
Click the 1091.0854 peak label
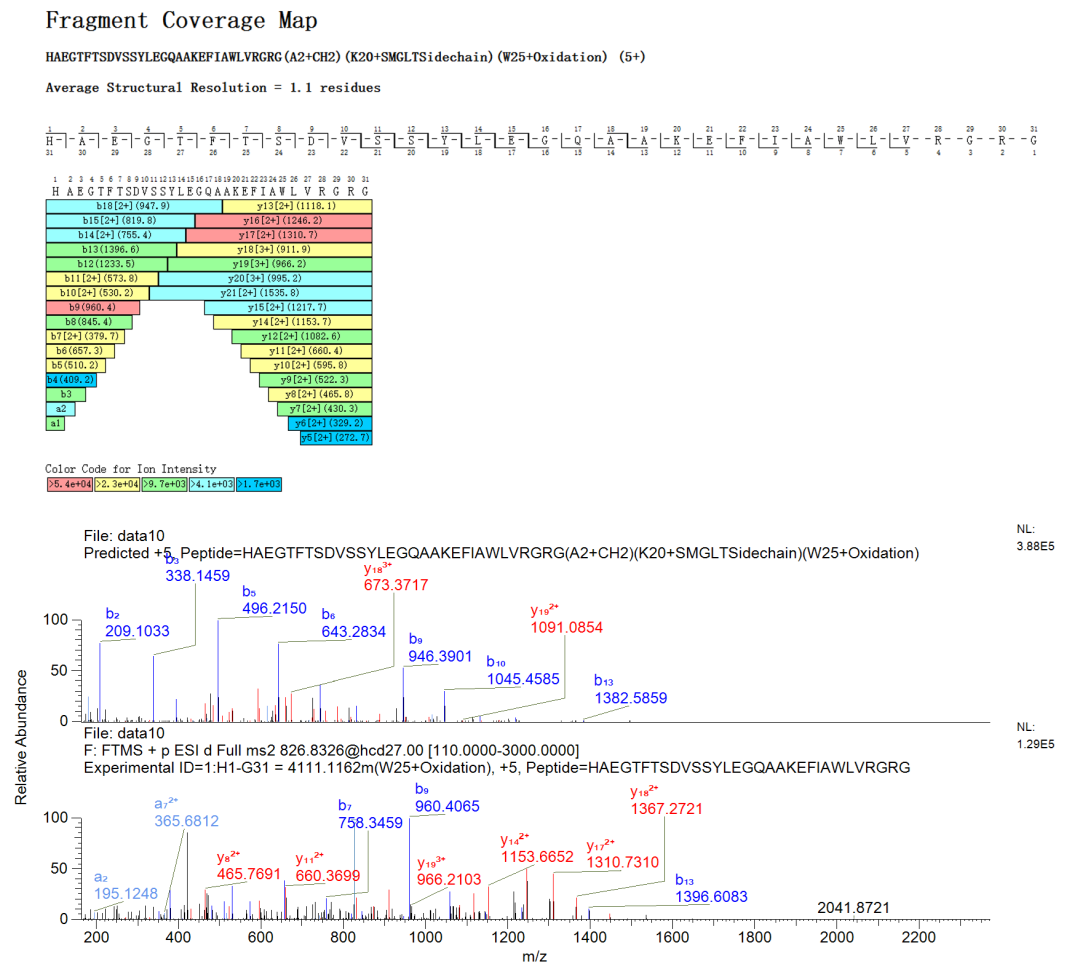[565, 627]
